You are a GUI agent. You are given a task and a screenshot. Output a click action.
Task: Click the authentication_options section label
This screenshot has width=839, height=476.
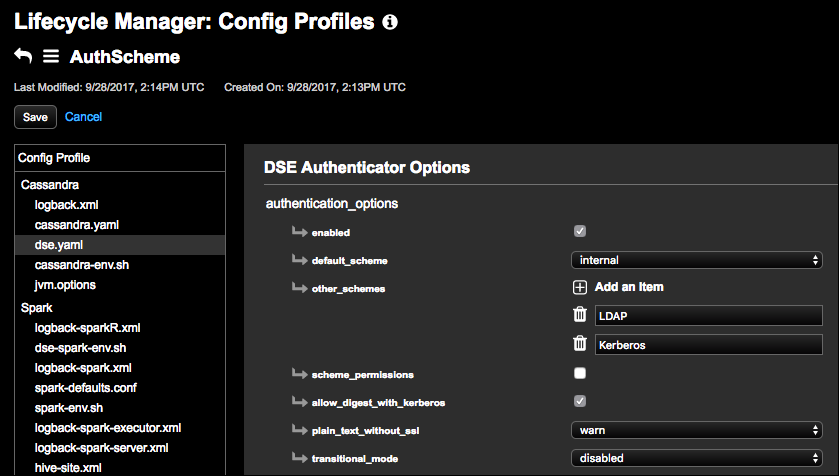click(332, 204)
